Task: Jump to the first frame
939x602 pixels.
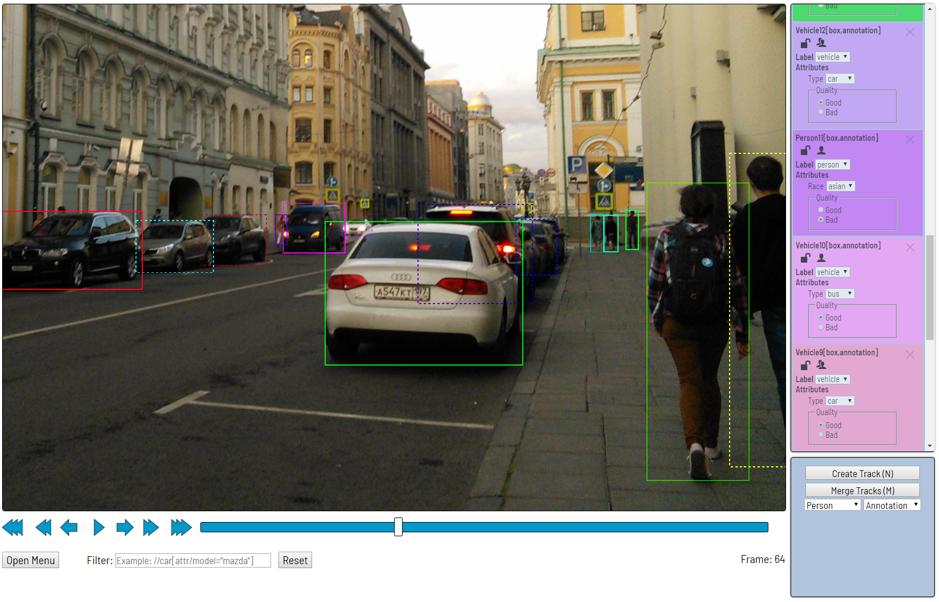Action: [x=13, y=527]
